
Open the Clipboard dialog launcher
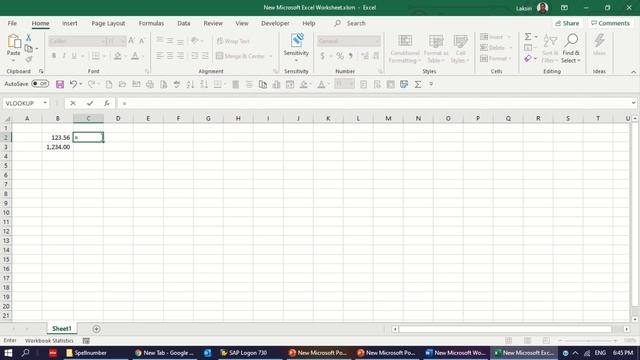point(41,71)
